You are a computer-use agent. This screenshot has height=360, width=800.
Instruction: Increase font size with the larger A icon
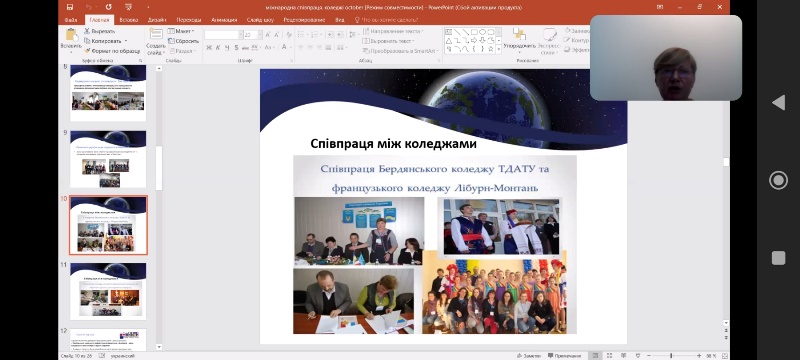[267, 35]
